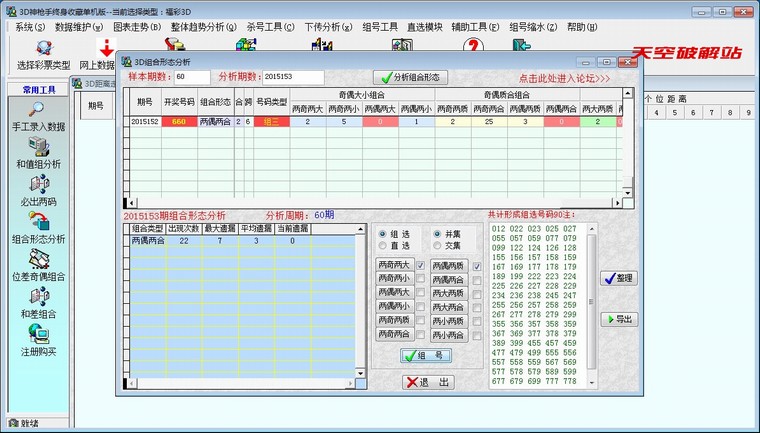Click the number list vertical scrollbar
Screen dimensions: 760x433
click(x=591, y=300)
